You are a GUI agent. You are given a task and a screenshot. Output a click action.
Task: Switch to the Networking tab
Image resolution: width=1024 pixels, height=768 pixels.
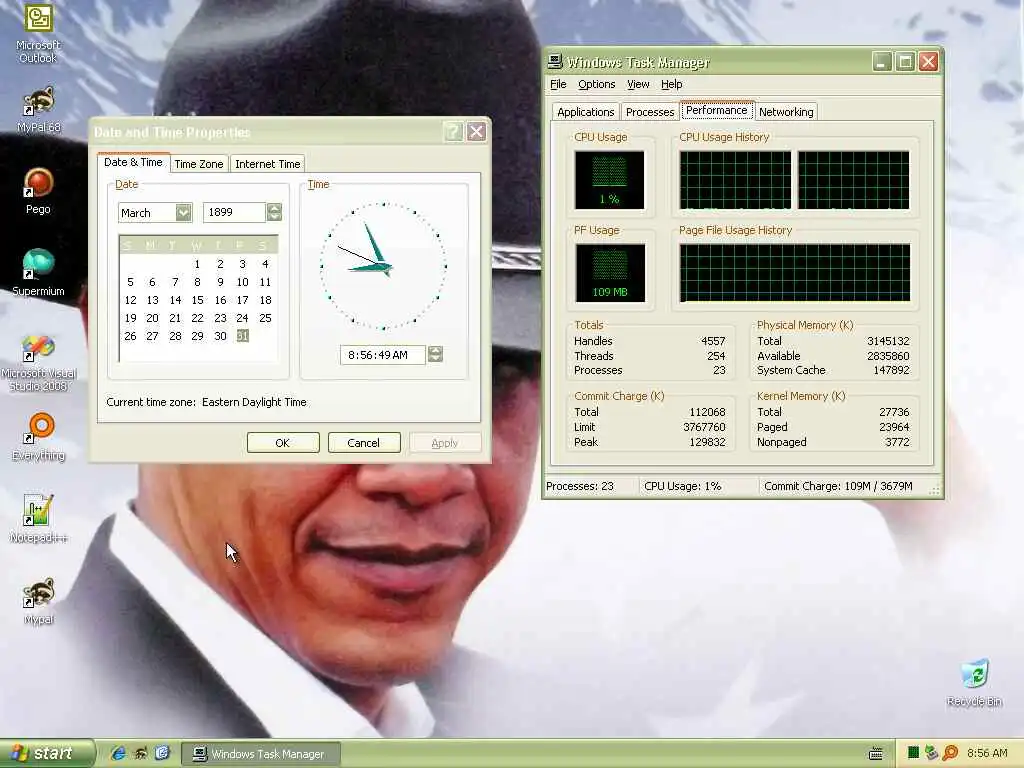click(786, 112)
